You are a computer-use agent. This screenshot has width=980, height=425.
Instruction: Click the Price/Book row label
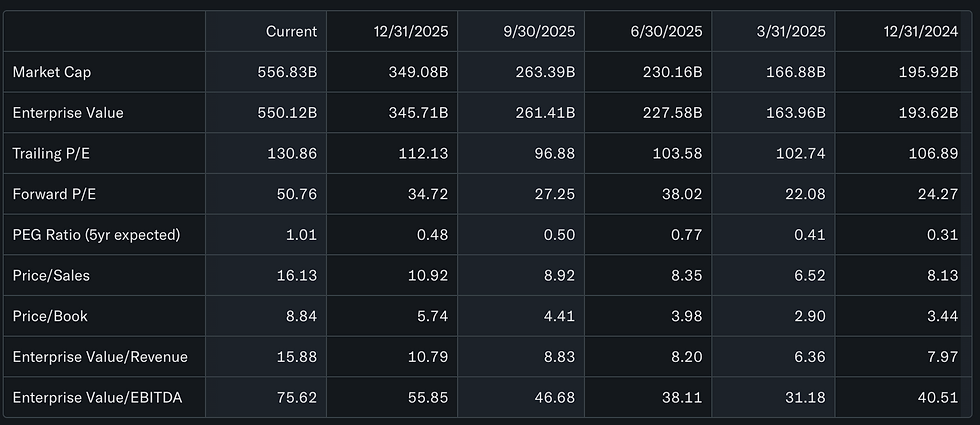pos(49,316)
